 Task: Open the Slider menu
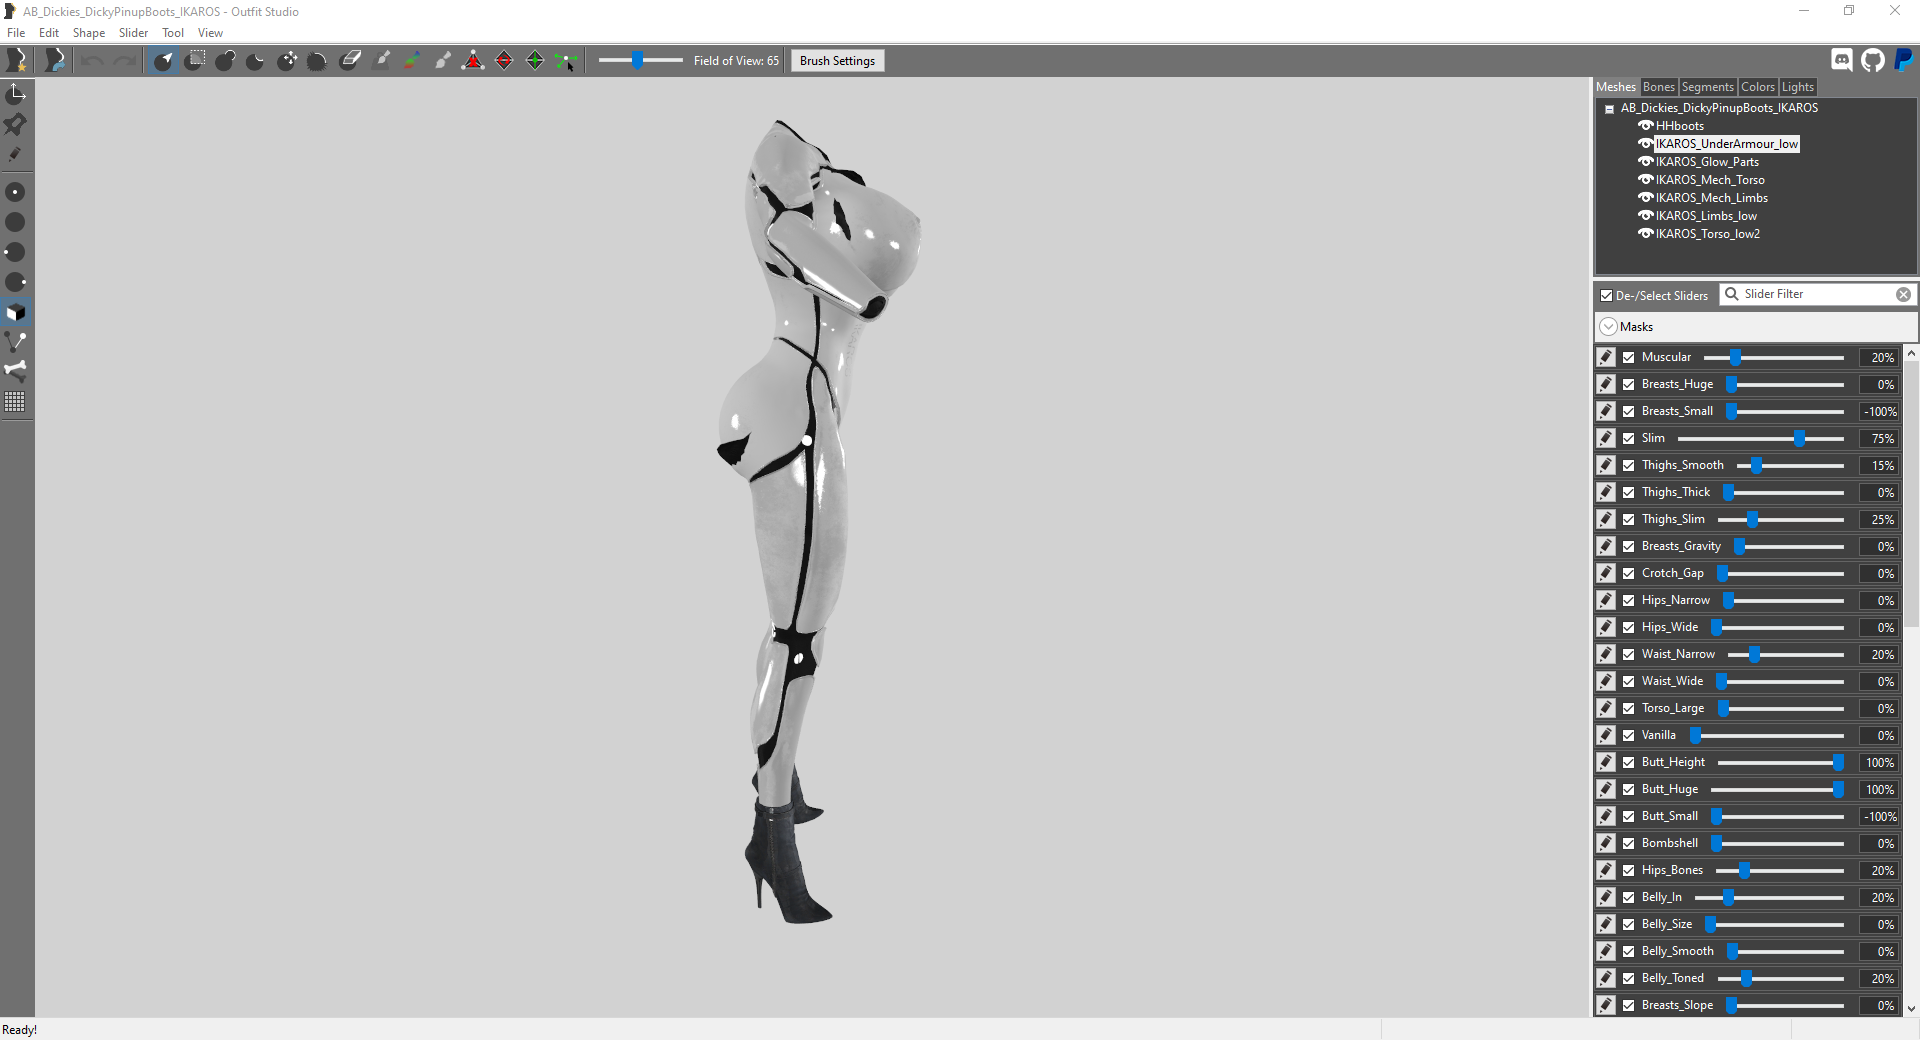133,33
